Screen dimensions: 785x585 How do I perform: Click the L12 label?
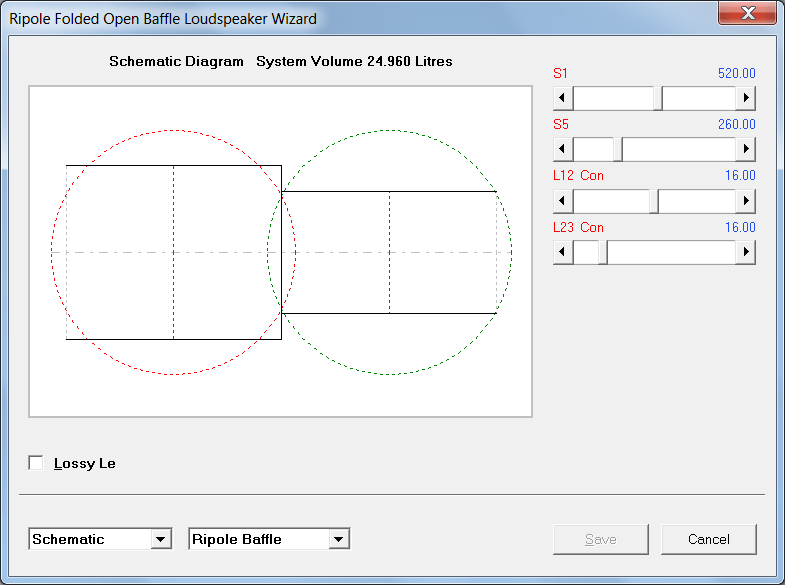point(563,176)
